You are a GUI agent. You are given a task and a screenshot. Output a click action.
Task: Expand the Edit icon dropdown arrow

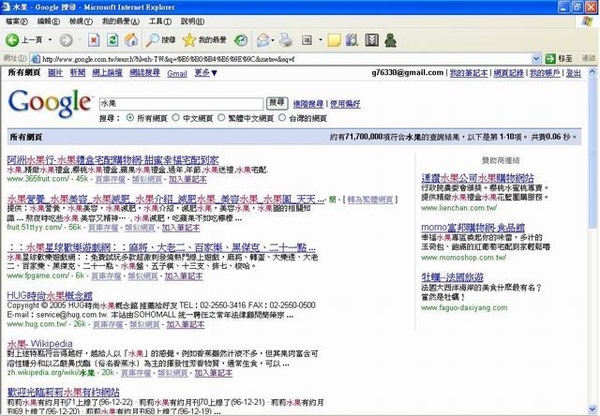[x=320, y=40]
